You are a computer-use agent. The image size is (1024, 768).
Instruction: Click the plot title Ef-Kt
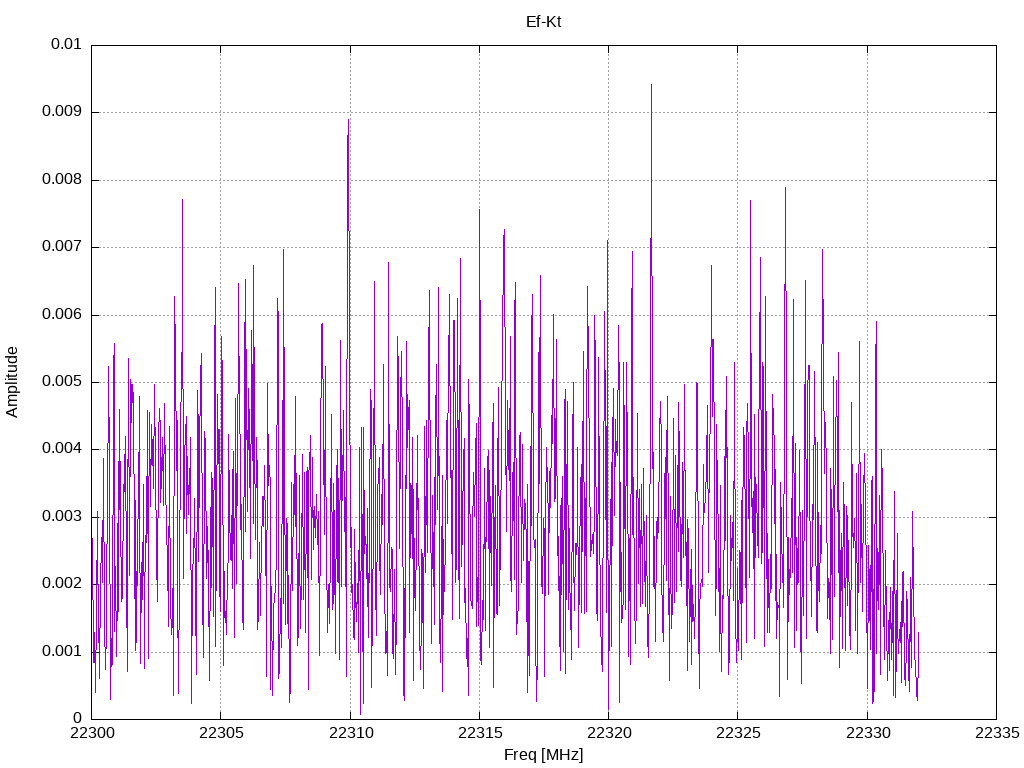coord(543,22)
